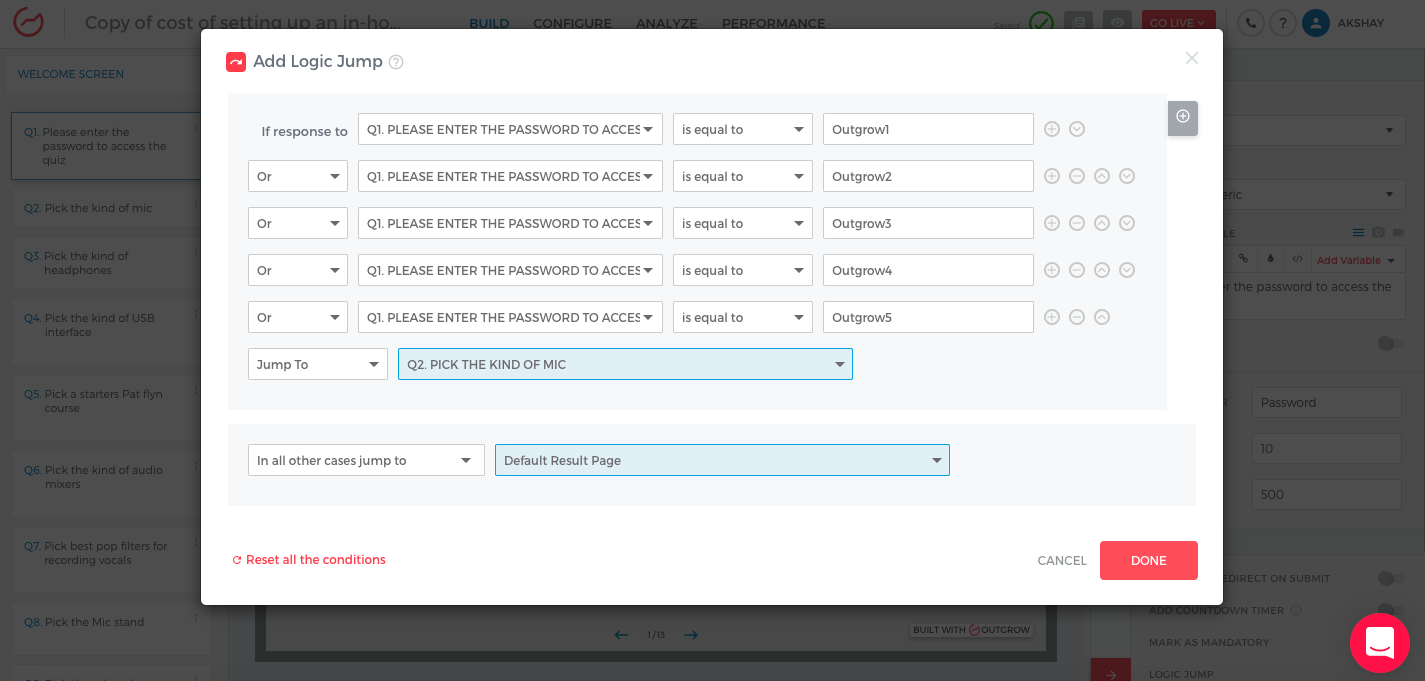Remove the Outgrow3 condition row
This screenshot has width=1425, height=681.
pyautogui.click(x=1077, y=223)
